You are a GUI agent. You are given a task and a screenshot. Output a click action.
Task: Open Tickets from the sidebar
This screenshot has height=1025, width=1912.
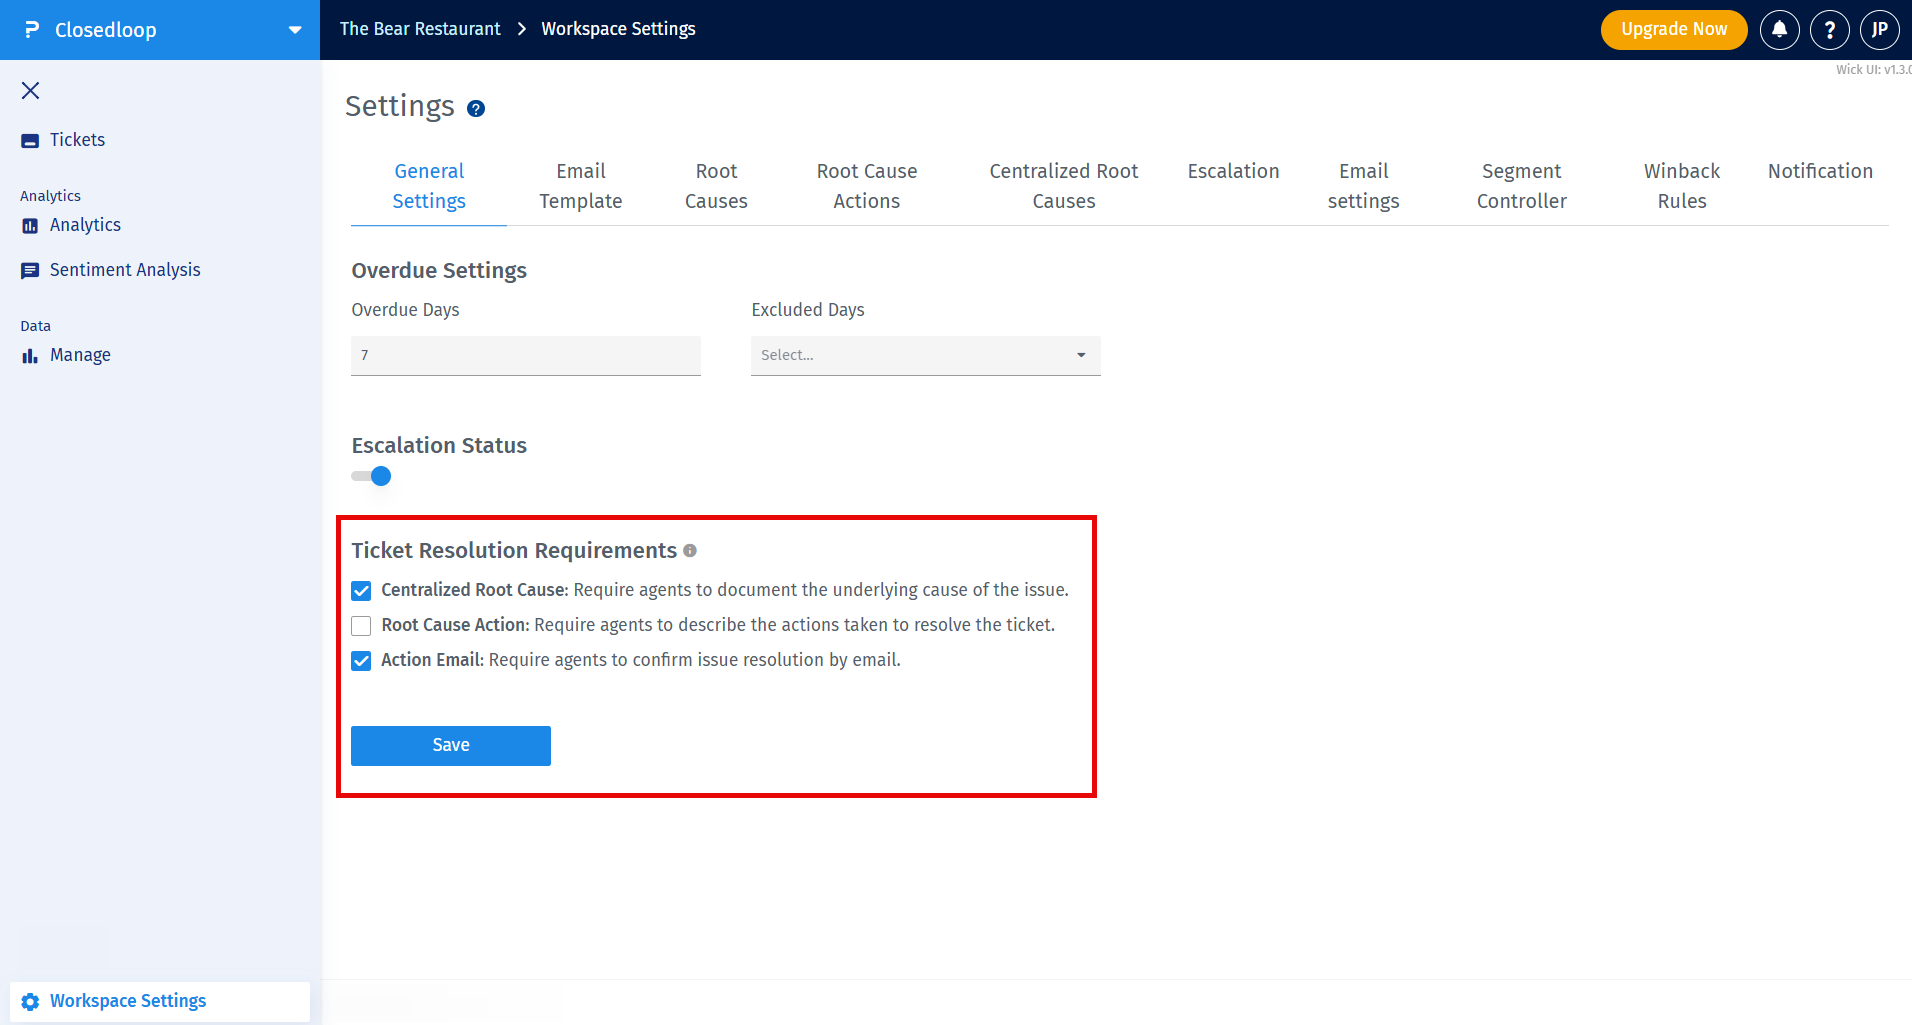77,140
